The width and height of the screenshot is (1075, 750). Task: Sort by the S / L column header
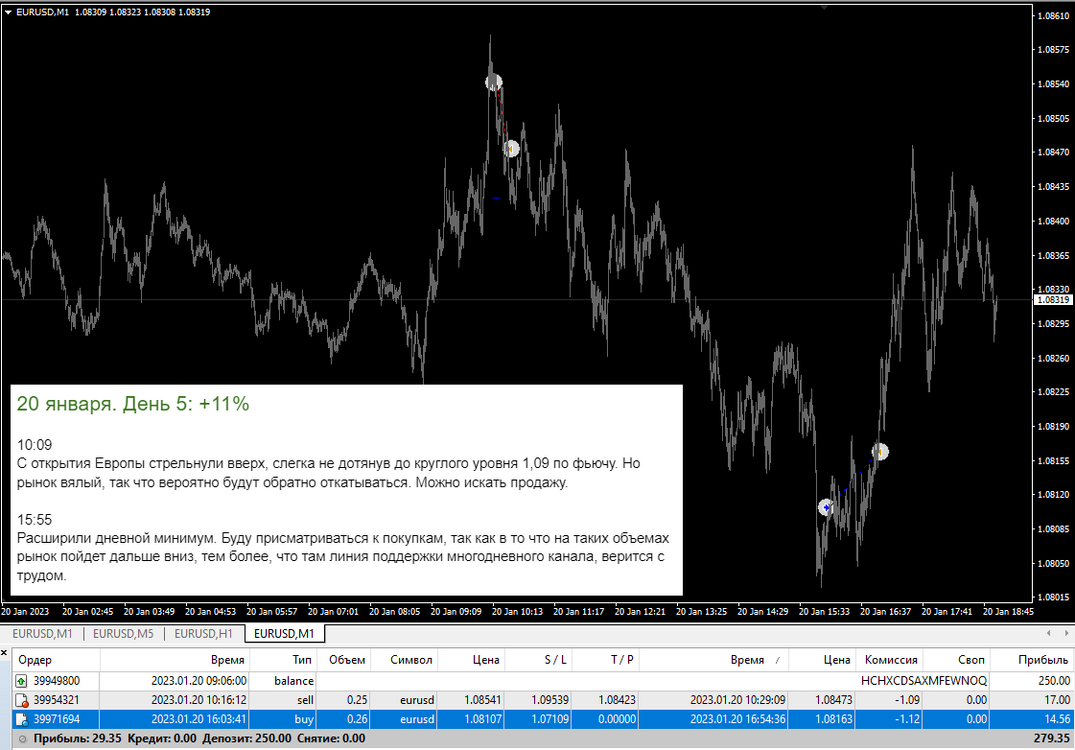(x=538, y=660)
